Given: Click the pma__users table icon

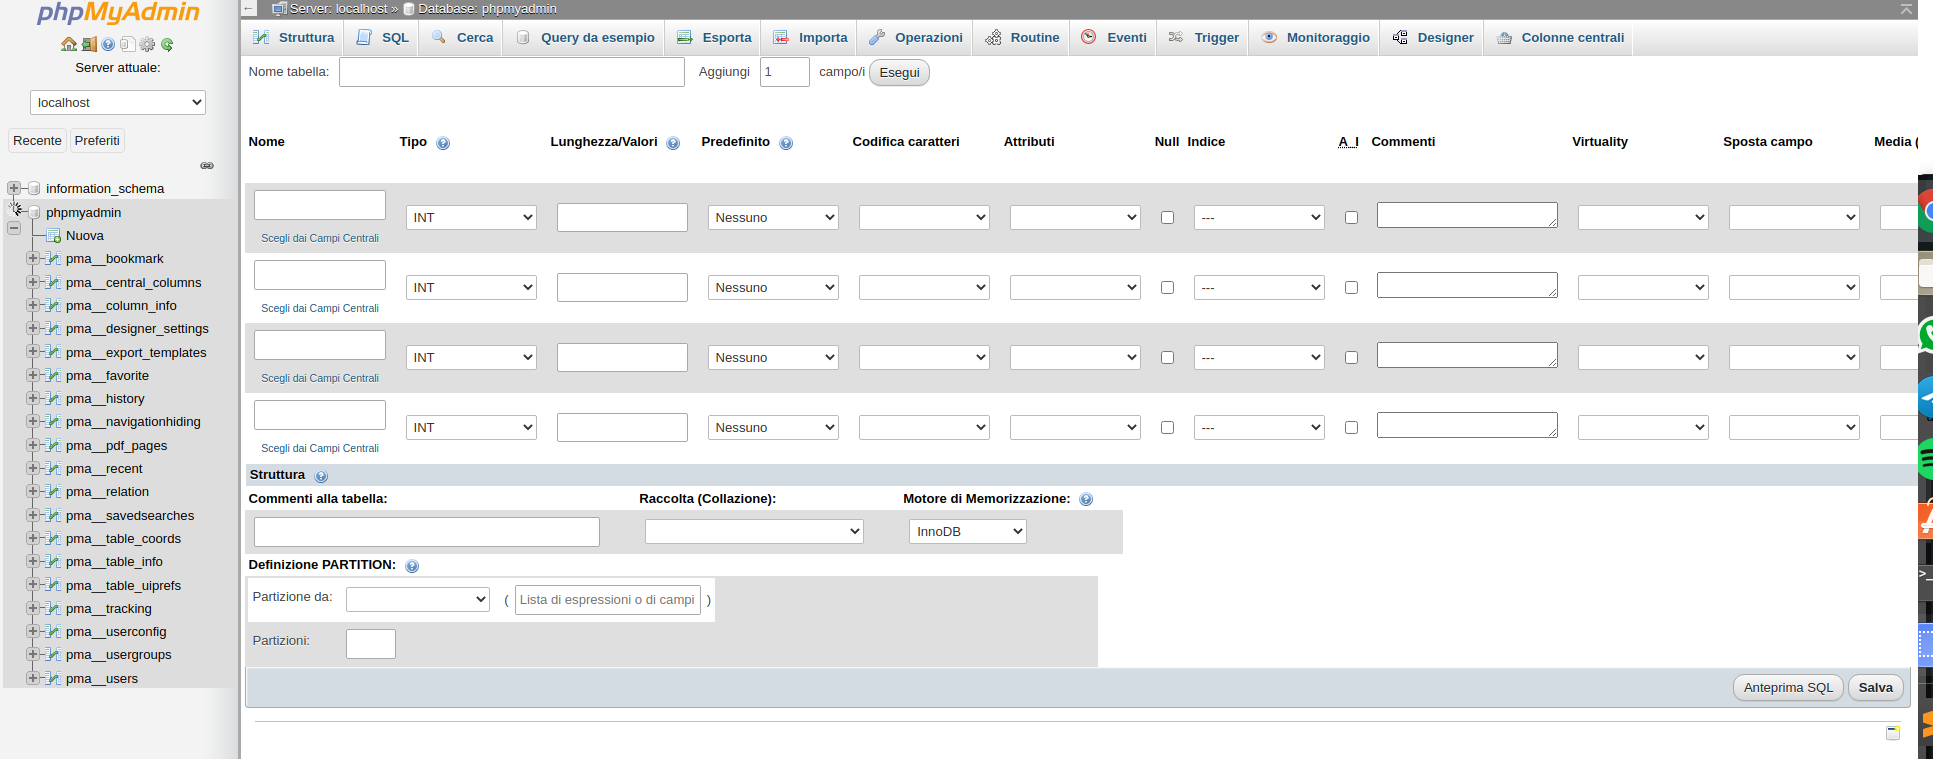Looking at the screenshot, I should pos(53,679).
